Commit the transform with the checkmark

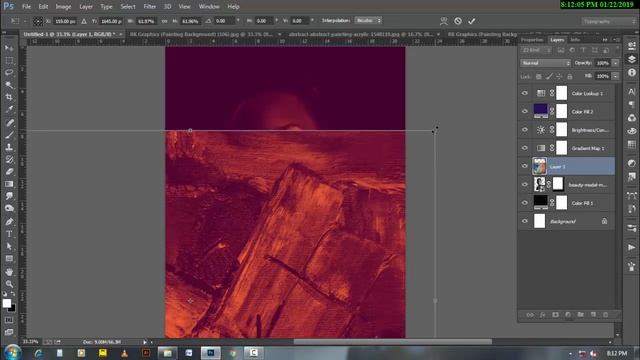[472, 21]
